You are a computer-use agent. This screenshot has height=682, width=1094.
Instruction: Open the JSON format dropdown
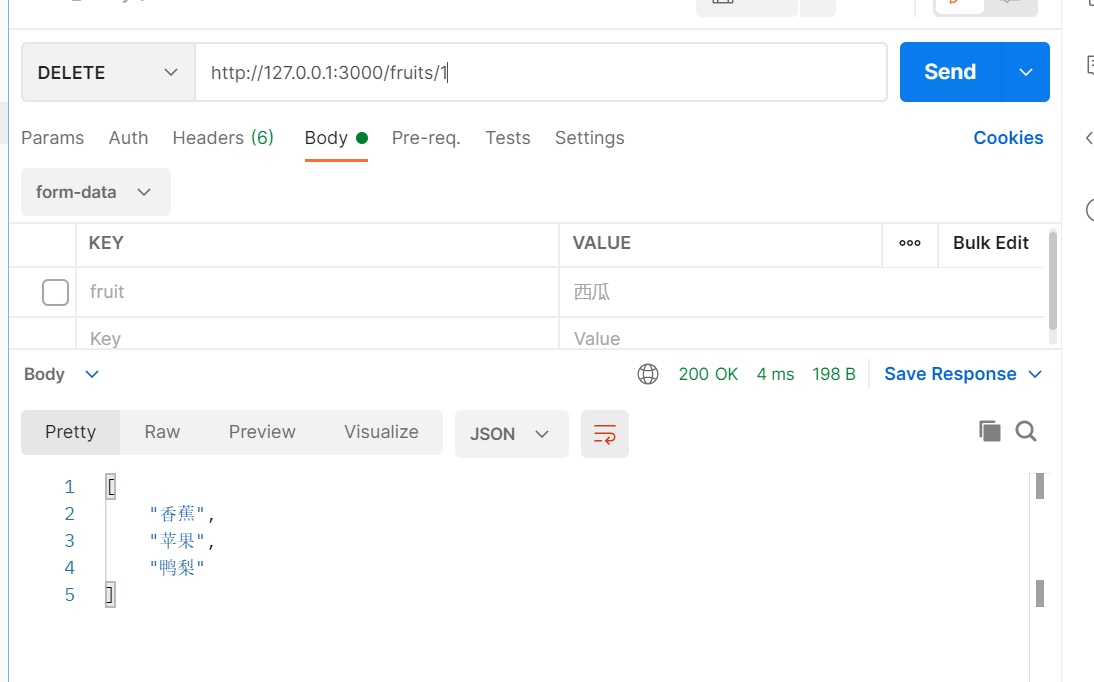pos(511,434)
